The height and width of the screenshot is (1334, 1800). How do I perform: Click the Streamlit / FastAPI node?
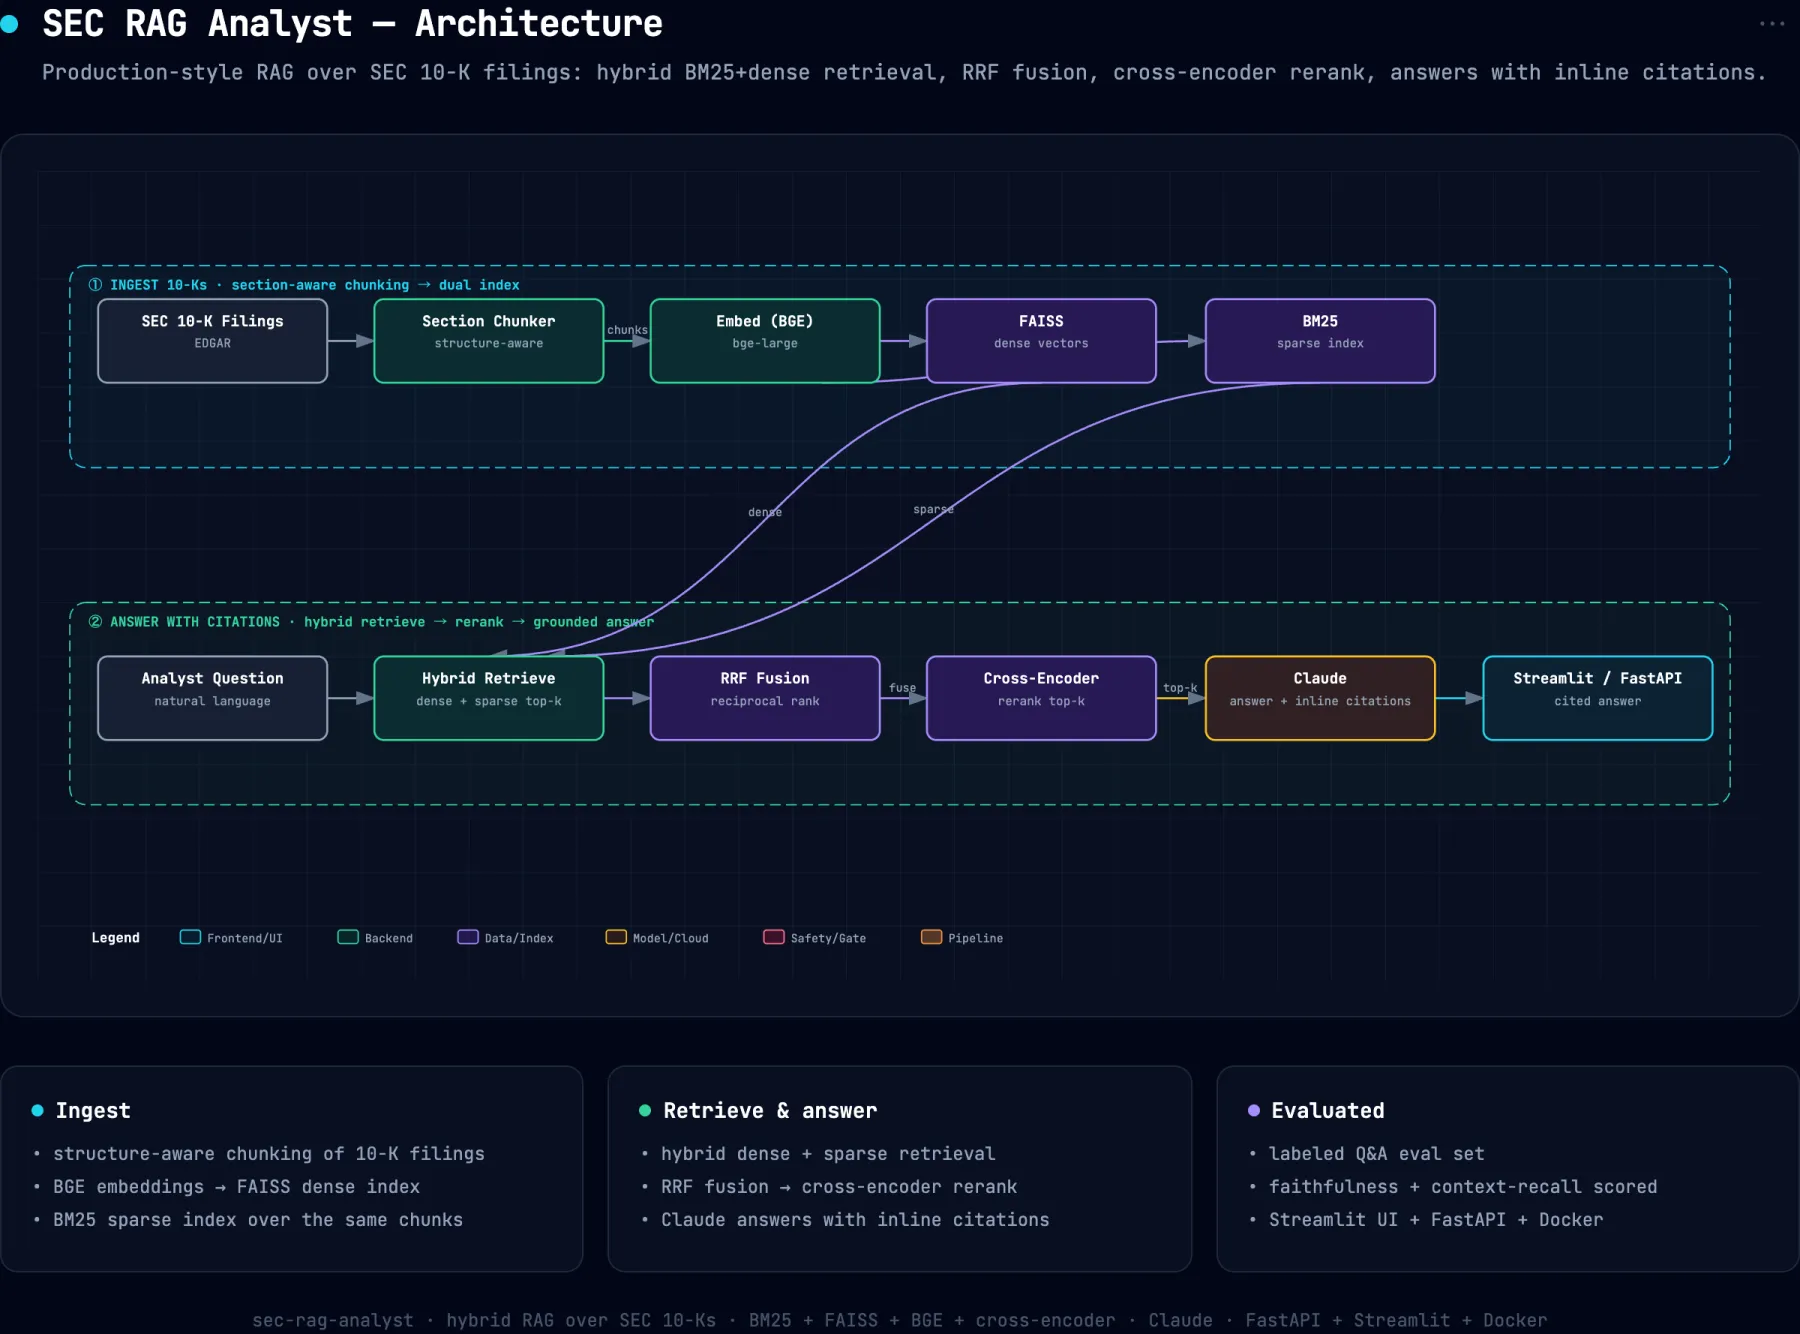[1597, 698]
